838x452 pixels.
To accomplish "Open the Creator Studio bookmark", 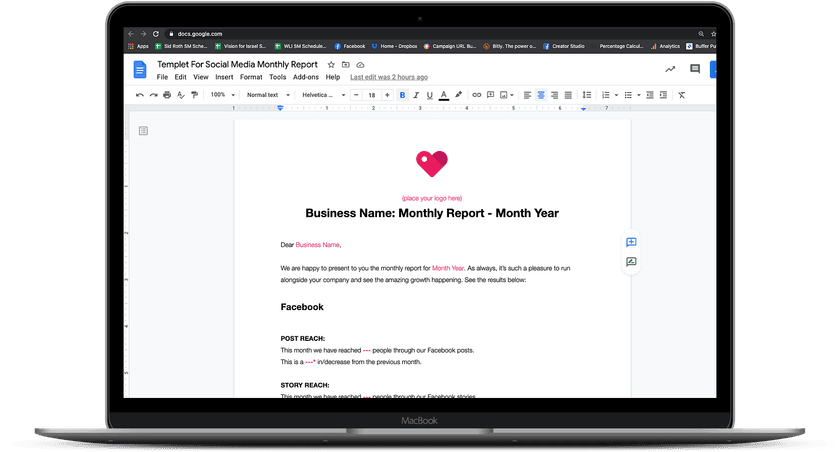I will (x=564, y=46).
